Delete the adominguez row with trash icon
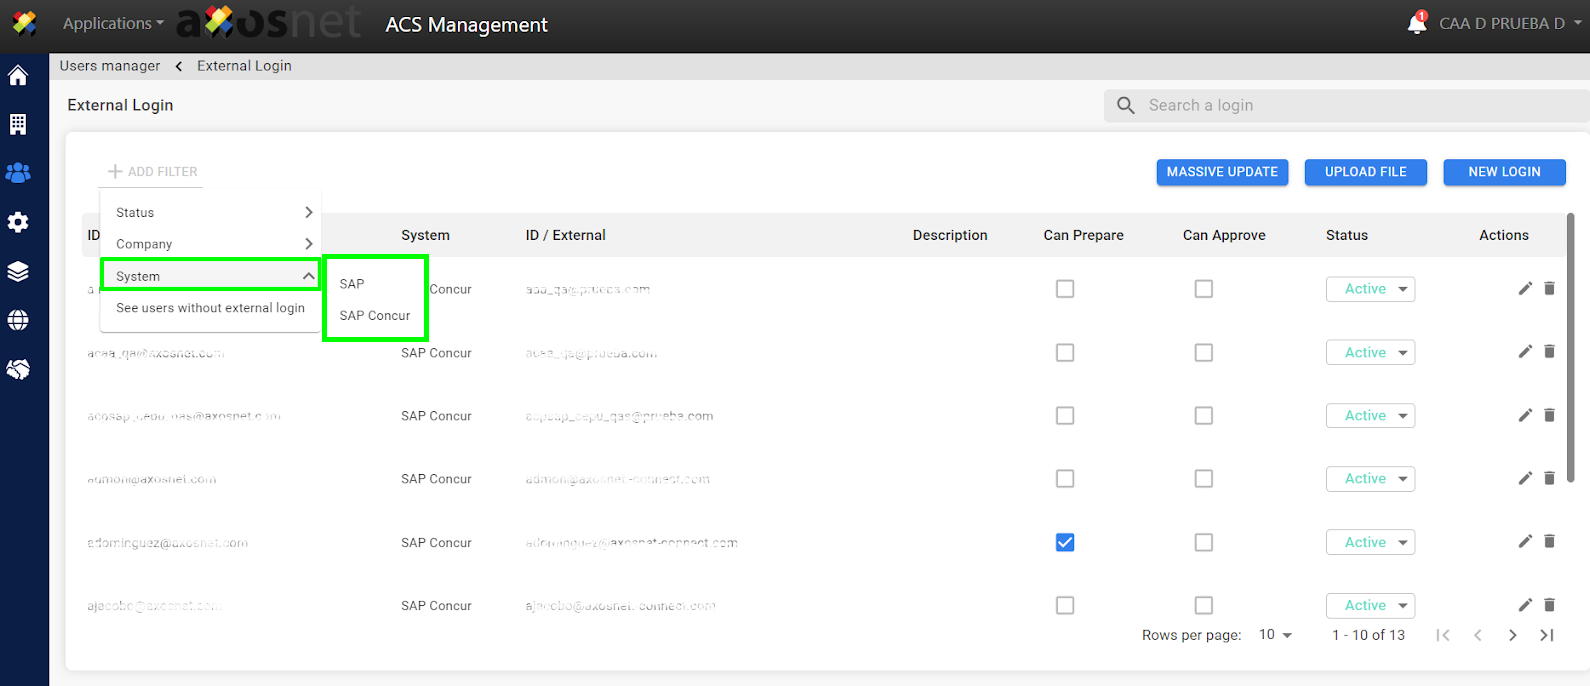 (1549, 542)
